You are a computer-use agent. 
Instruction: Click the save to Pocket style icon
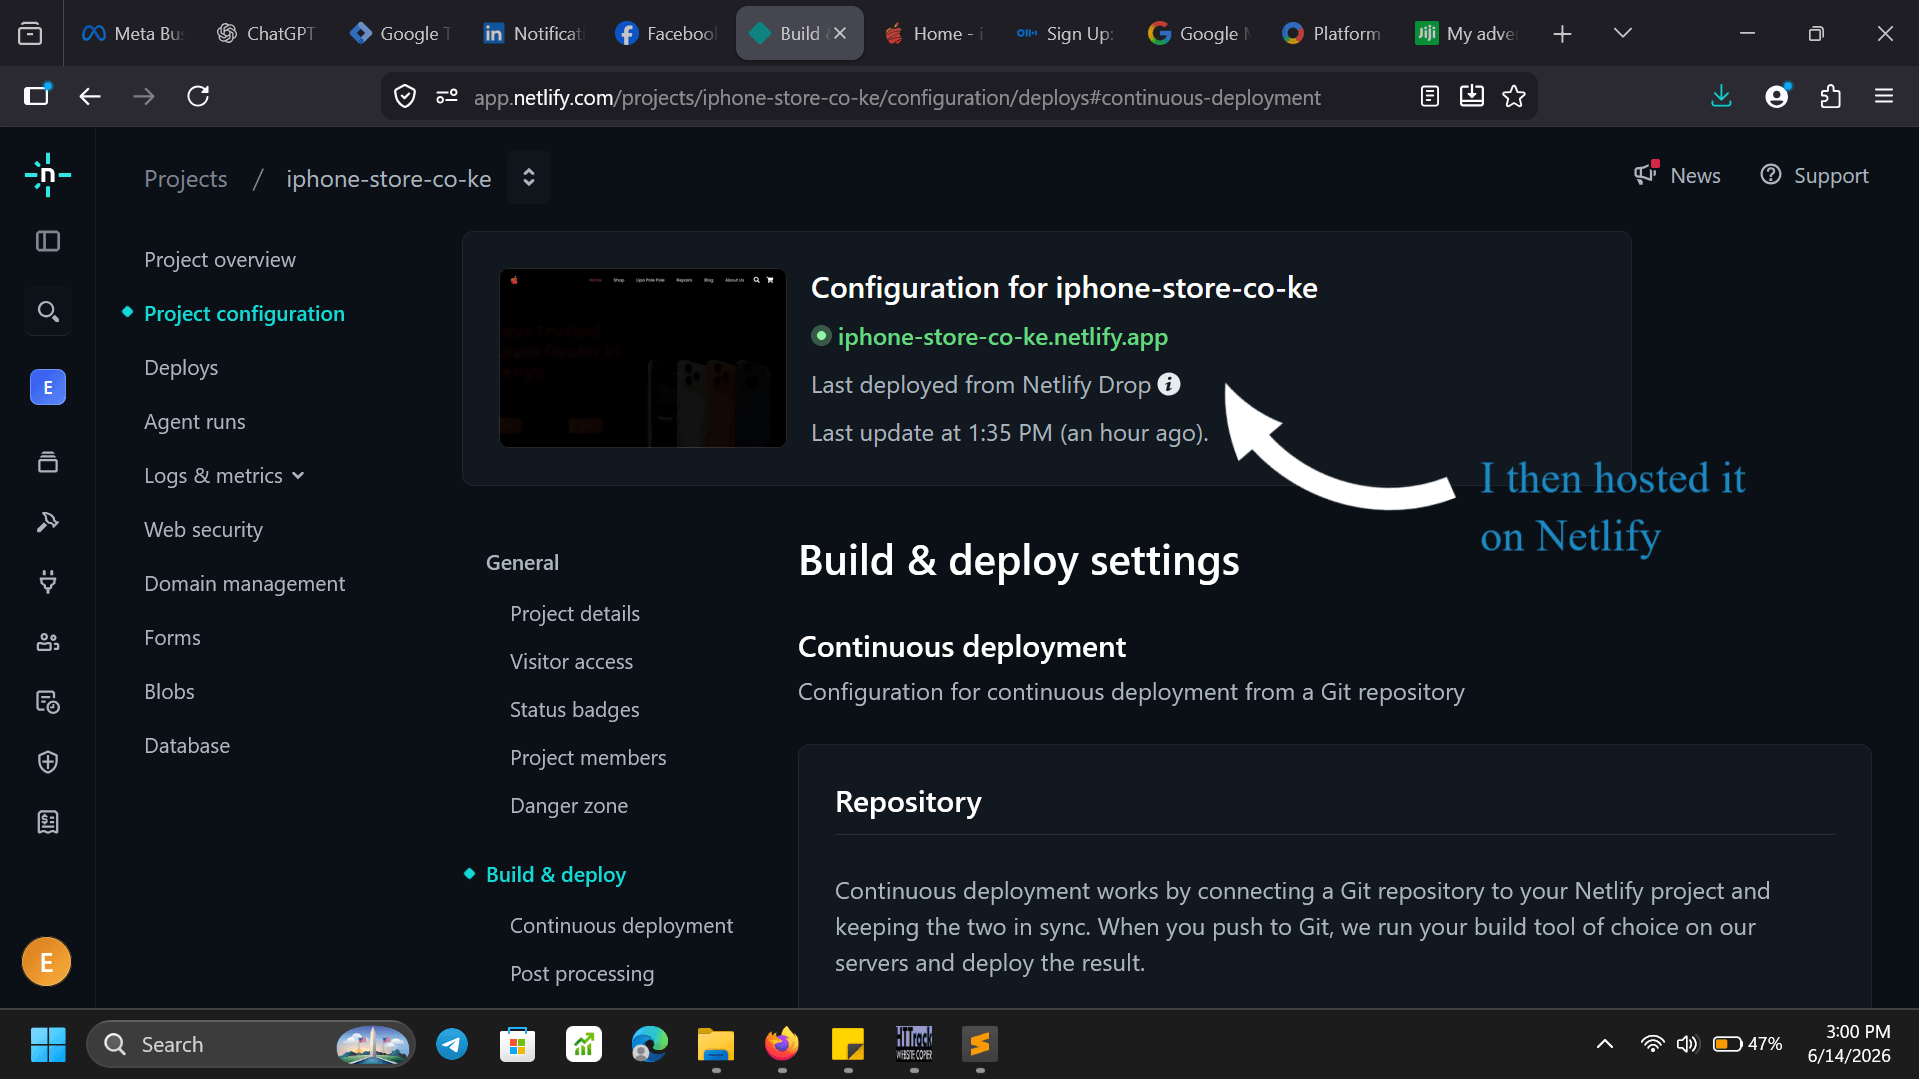point(1472,96)
